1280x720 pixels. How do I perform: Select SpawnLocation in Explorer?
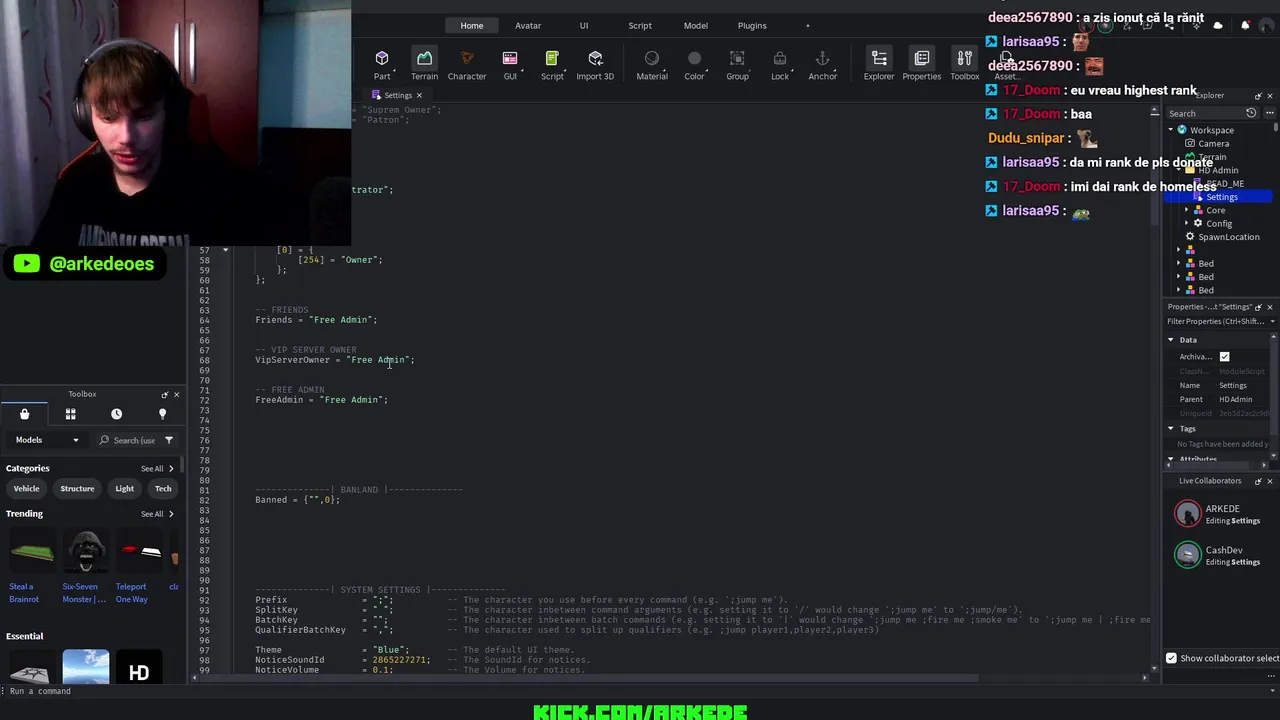(1228, 237)
